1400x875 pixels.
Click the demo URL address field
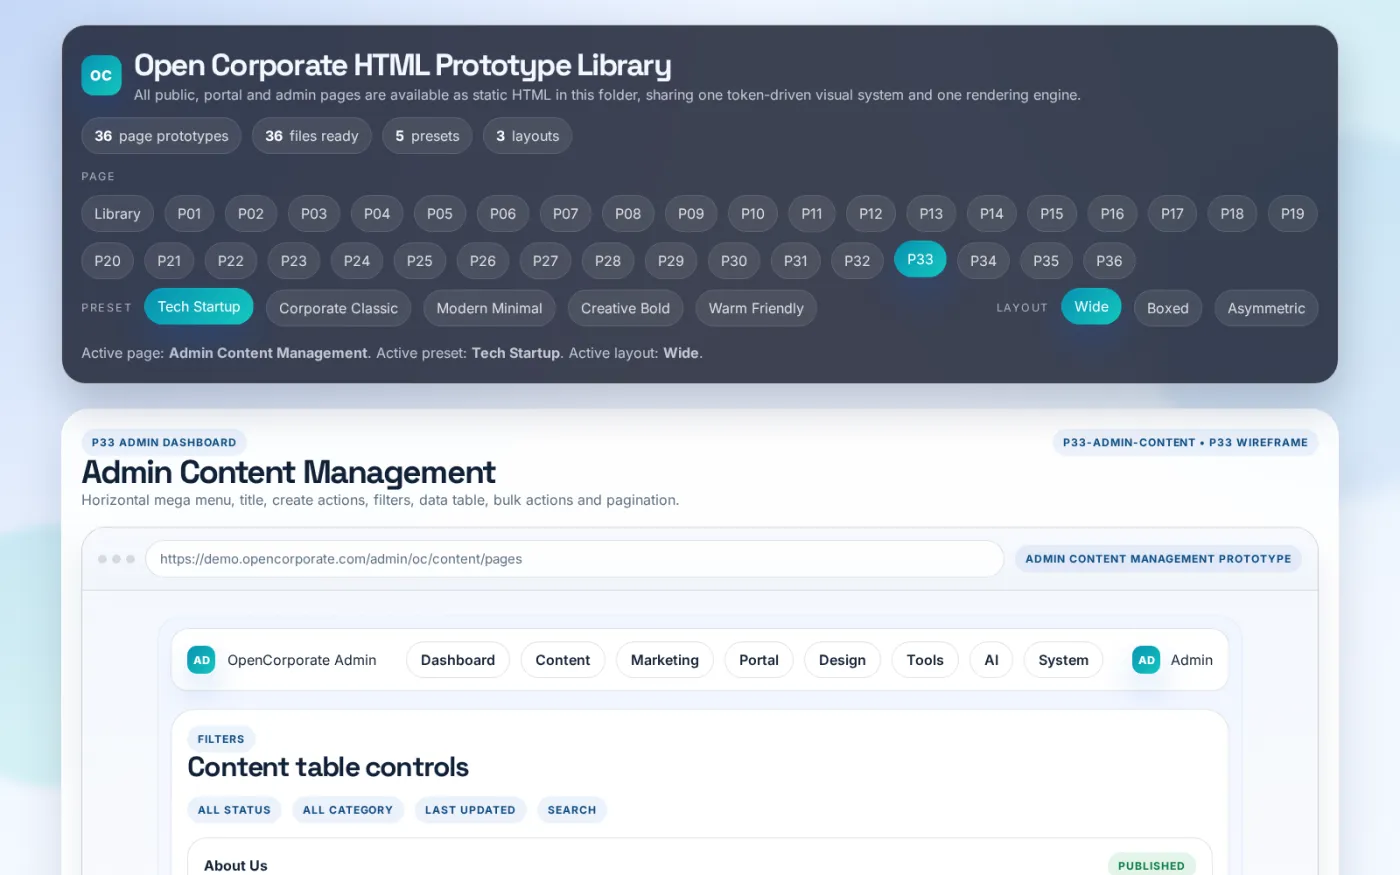[x=574, y=559]
